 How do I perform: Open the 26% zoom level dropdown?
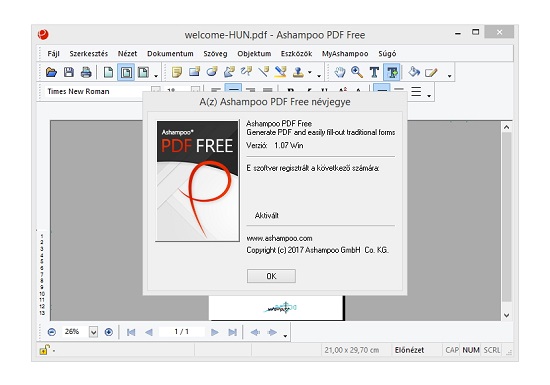93,332
